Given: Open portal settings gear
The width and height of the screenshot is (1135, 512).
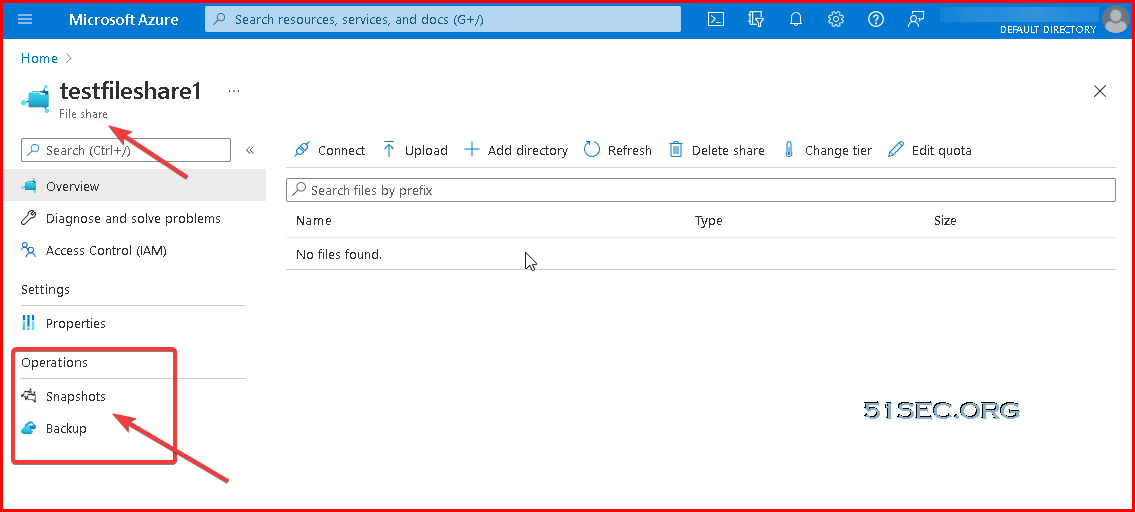Looking at the screenshot, I should [x=836, y=20].
